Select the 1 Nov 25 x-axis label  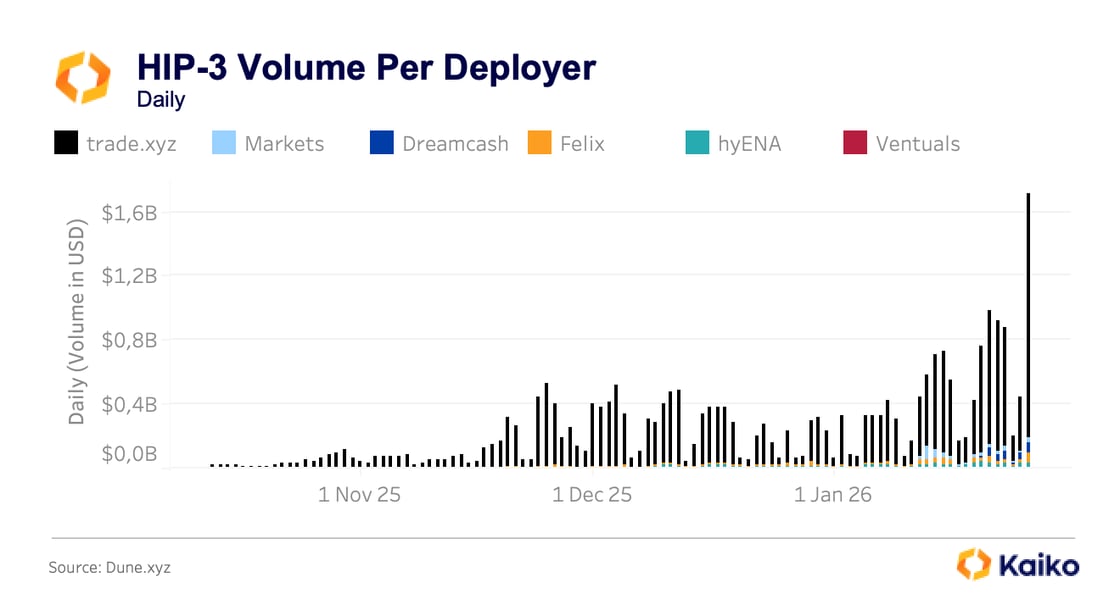[x=359, y=494]
